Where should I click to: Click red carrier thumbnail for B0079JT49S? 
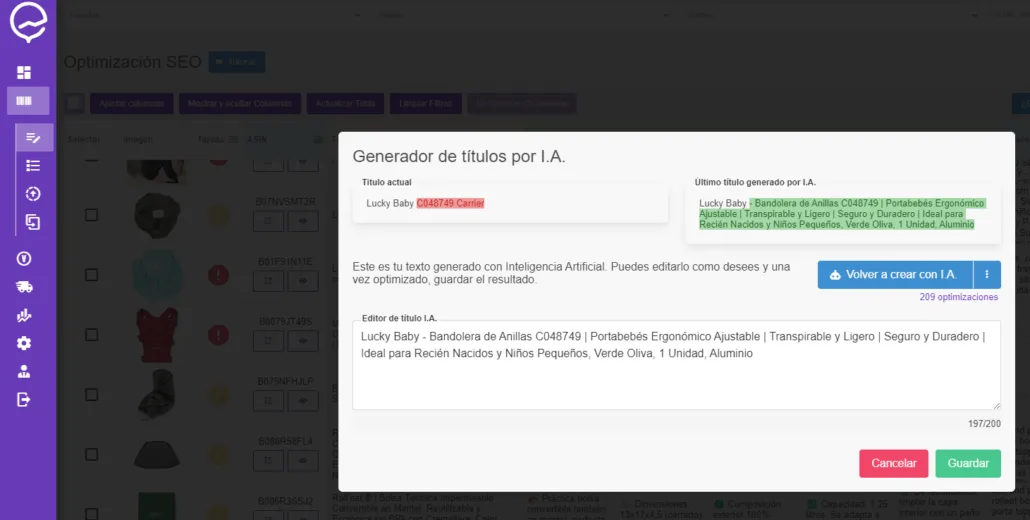[157, 335]
